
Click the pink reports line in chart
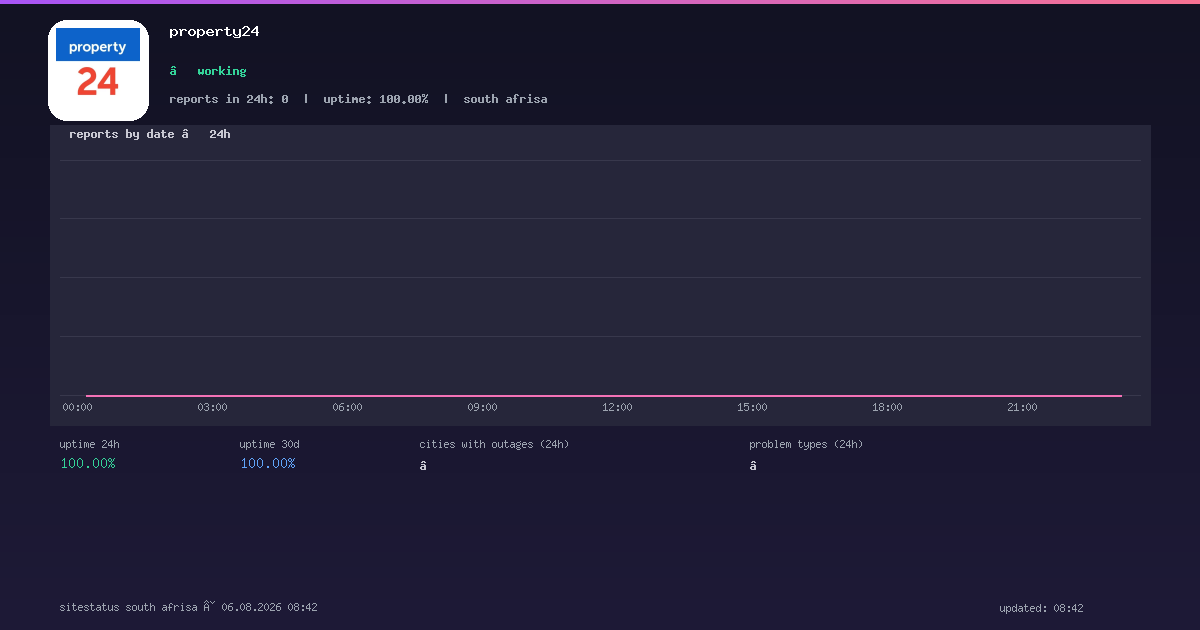pyautogui.click(x=604, y=396)
